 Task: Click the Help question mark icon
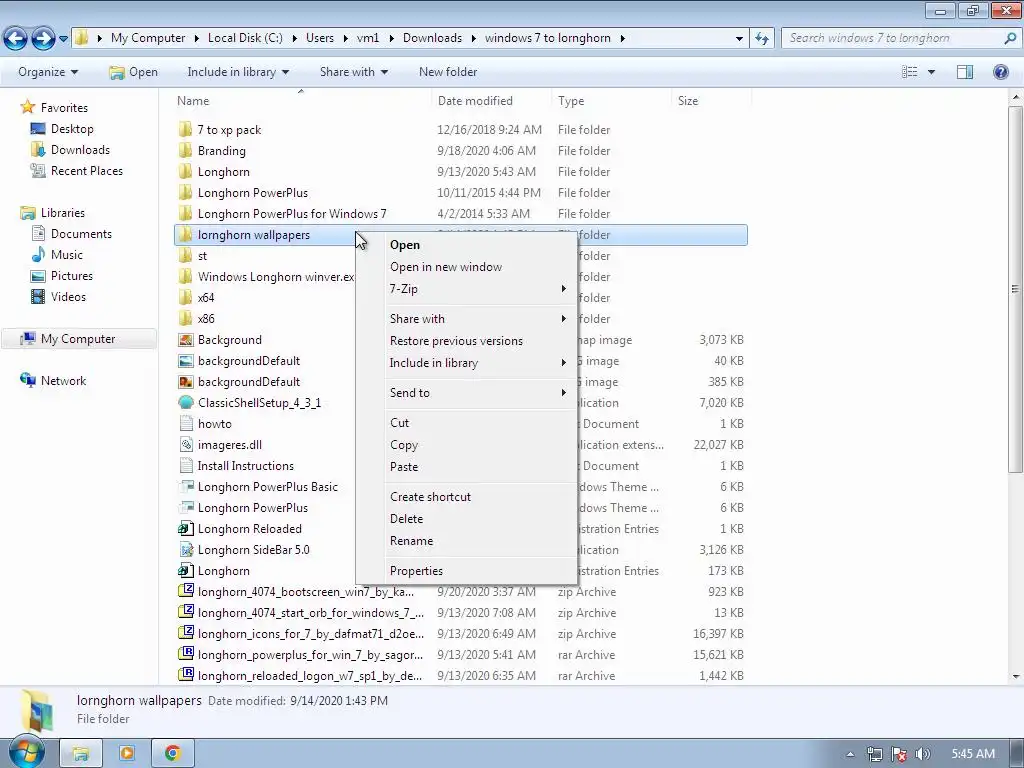1000,72
